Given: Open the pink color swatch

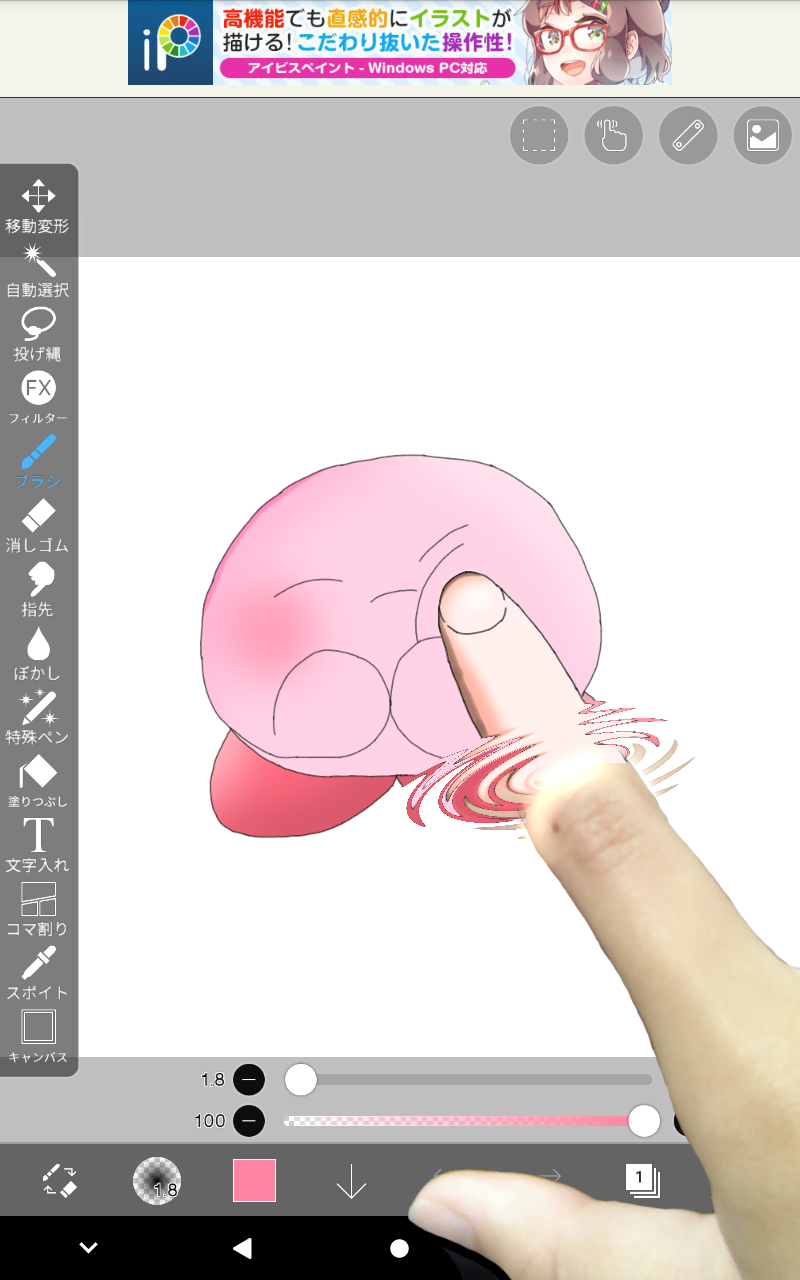Looking at the screenshot, I should (x=254, y=1181).
